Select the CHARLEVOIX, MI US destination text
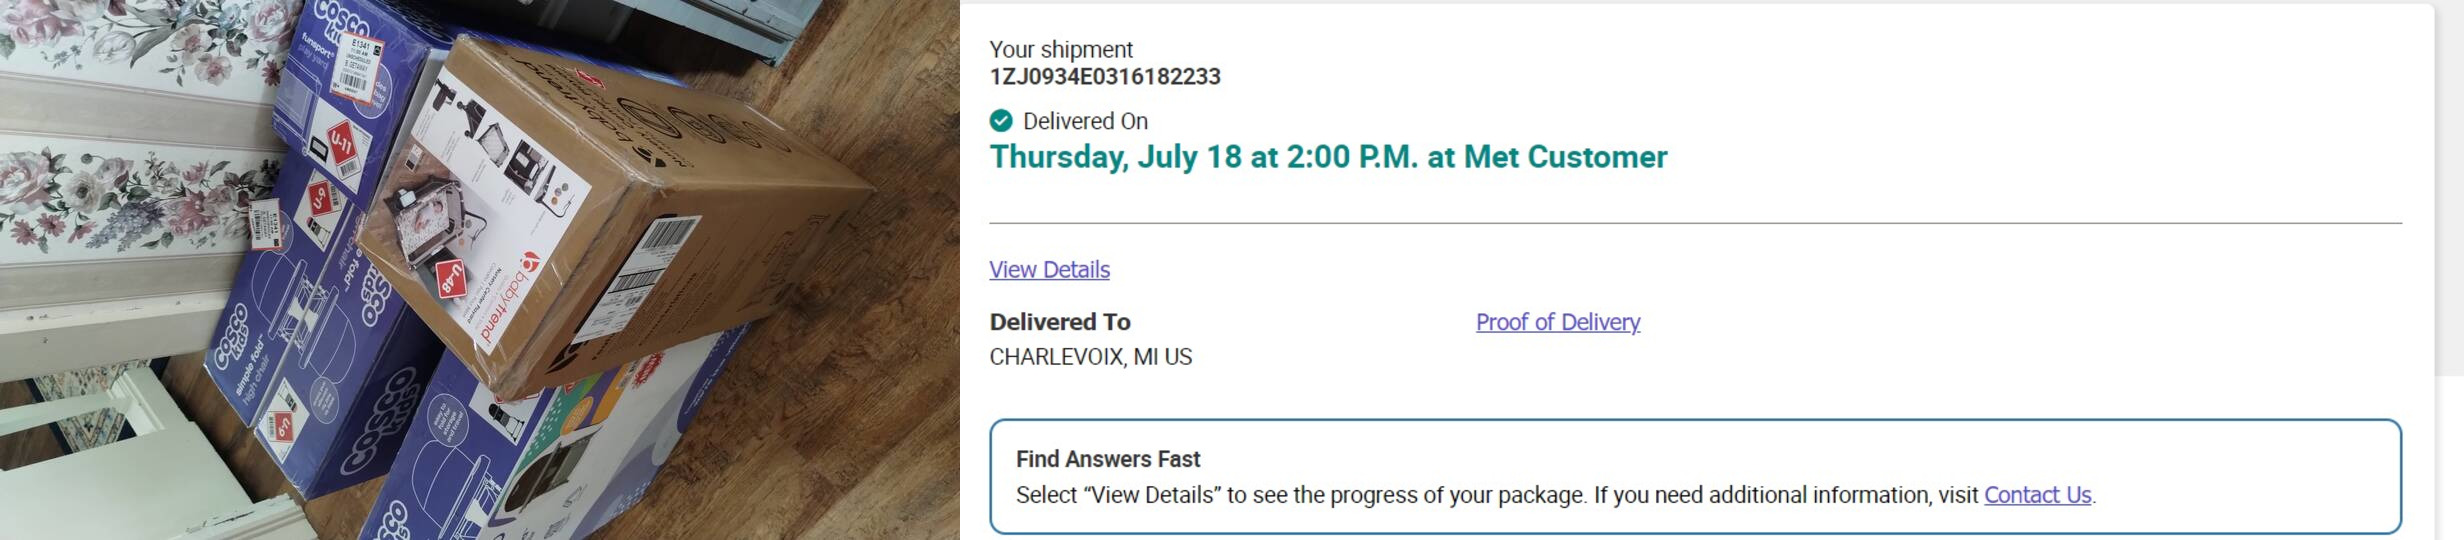The width and height of the screenshot is (2464, 540). pos(1090,357)
